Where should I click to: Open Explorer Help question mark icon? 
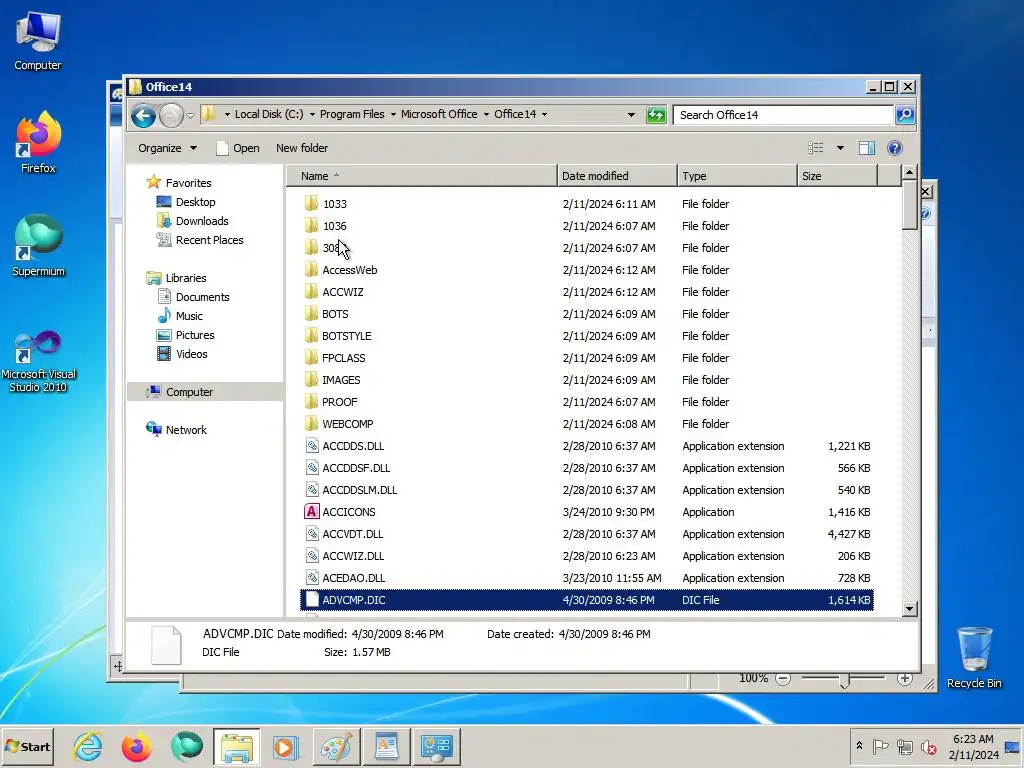[895, 148]
